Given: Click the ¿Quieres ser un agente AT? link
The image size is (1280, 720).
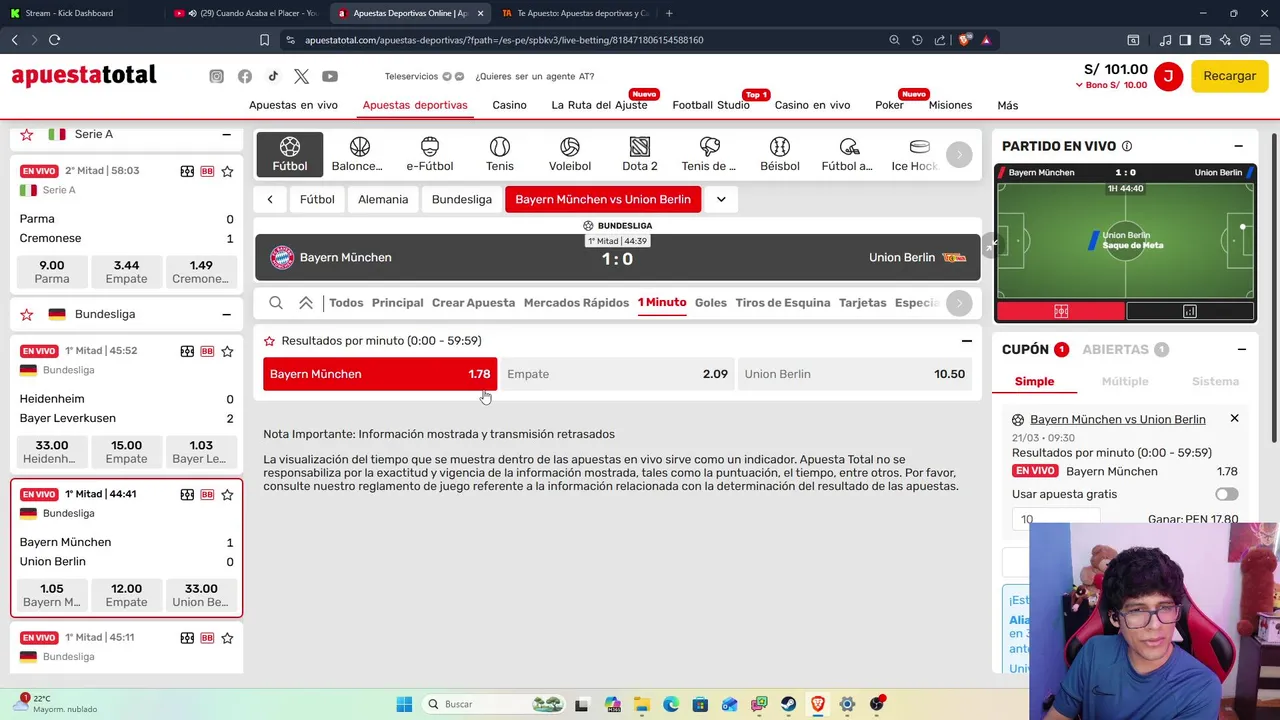Looking at the screenshot, I should click(534, 76).
